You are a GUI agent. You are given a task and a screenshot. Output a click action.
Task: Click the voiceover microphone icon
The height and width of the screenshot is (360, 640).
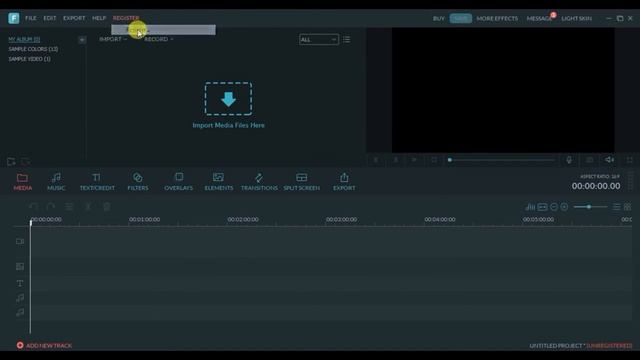point(569,160)
